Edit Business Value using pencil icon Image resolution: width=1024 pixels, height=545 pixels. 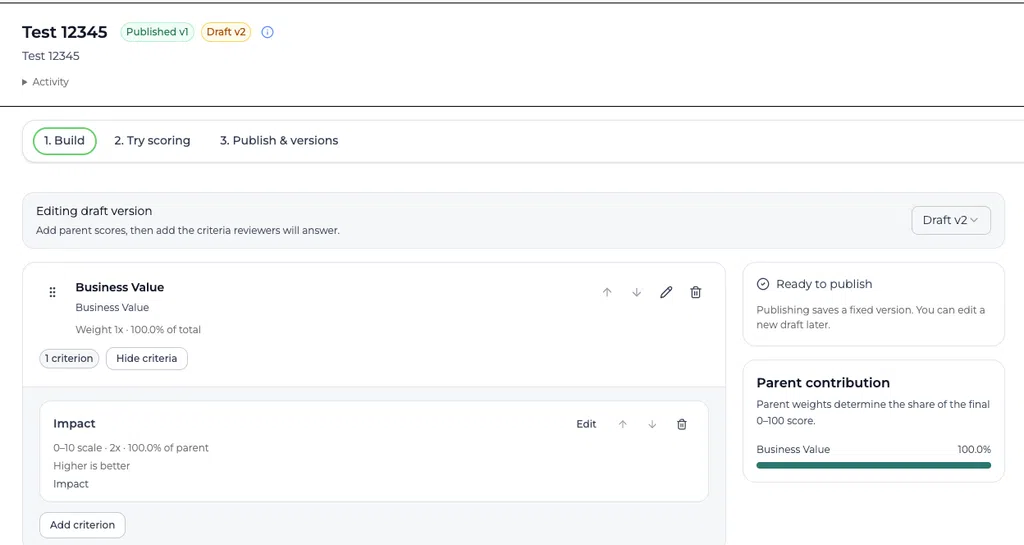pos(666,292)
